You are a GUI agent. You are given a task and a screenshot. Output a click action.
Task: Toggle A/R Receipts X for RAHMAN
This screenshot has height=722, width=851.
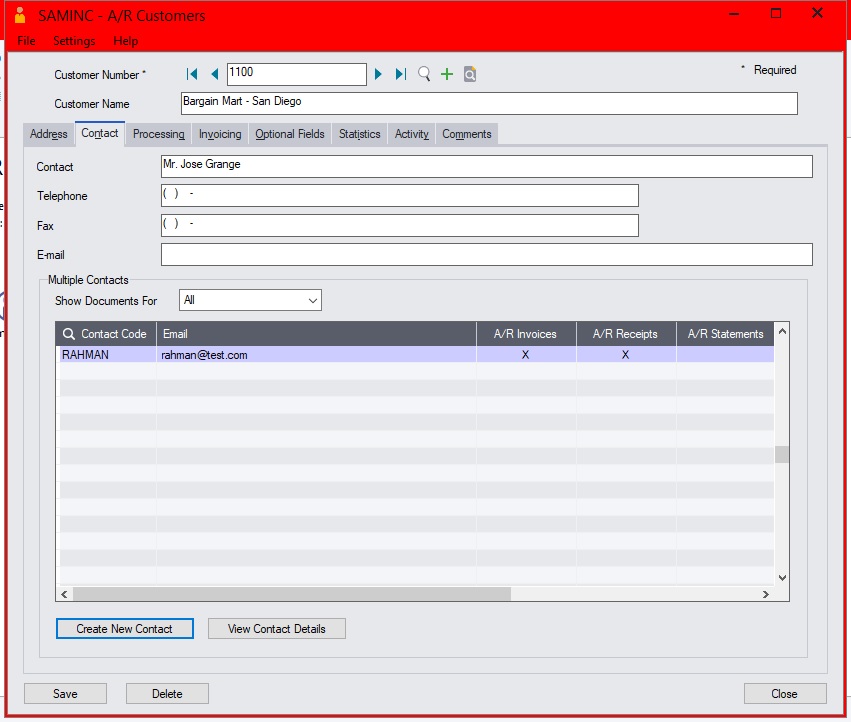click(x=625, y=354)
